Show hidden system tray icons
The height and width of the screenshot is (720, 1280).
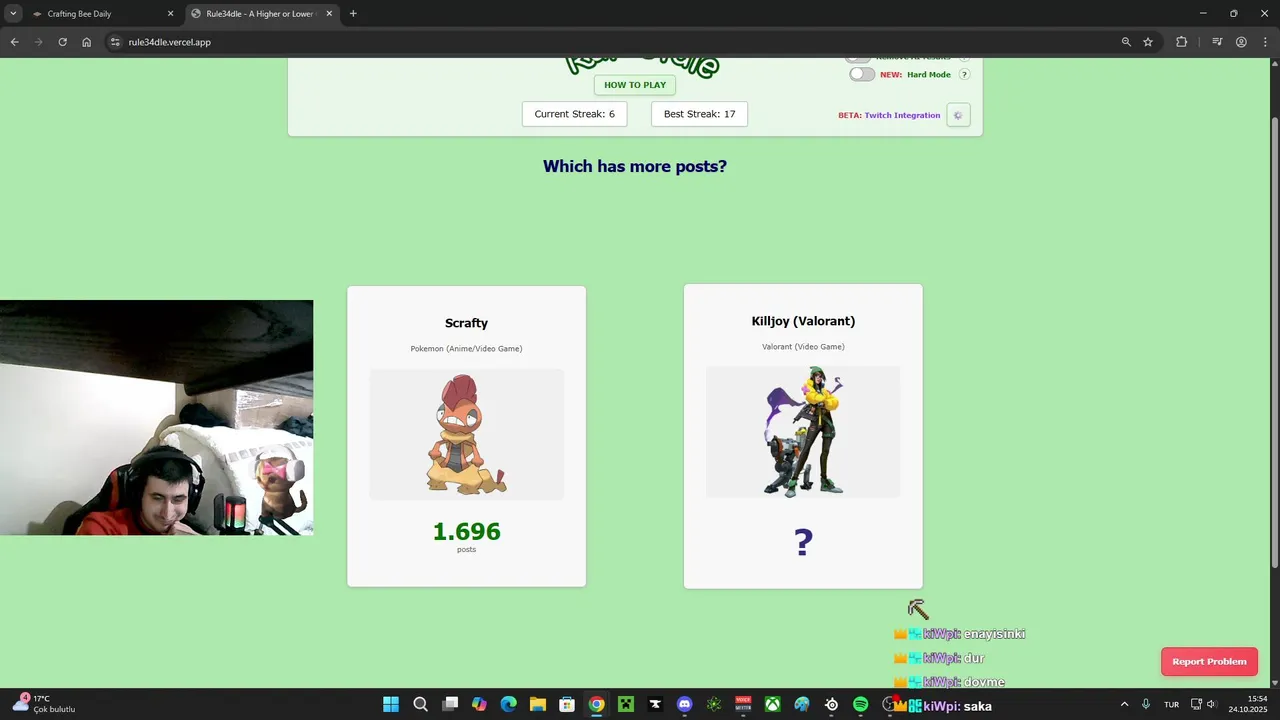click(x=1124, y=704)
